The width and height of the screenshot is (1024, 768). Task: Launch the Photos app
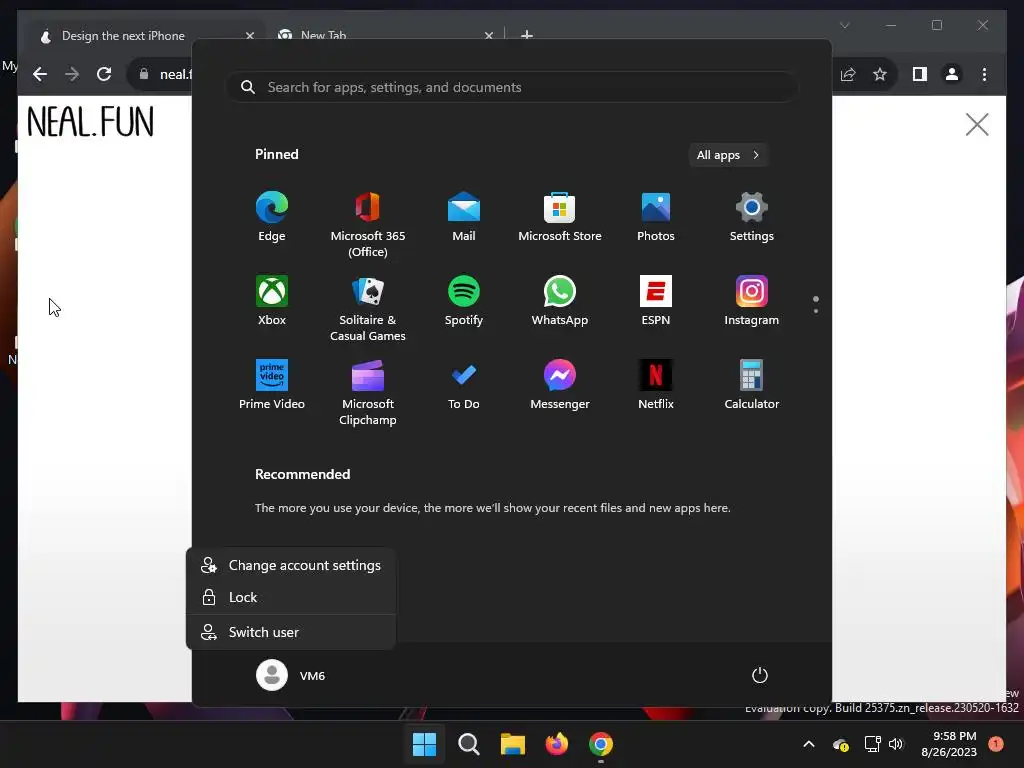[x=656, y=217]
